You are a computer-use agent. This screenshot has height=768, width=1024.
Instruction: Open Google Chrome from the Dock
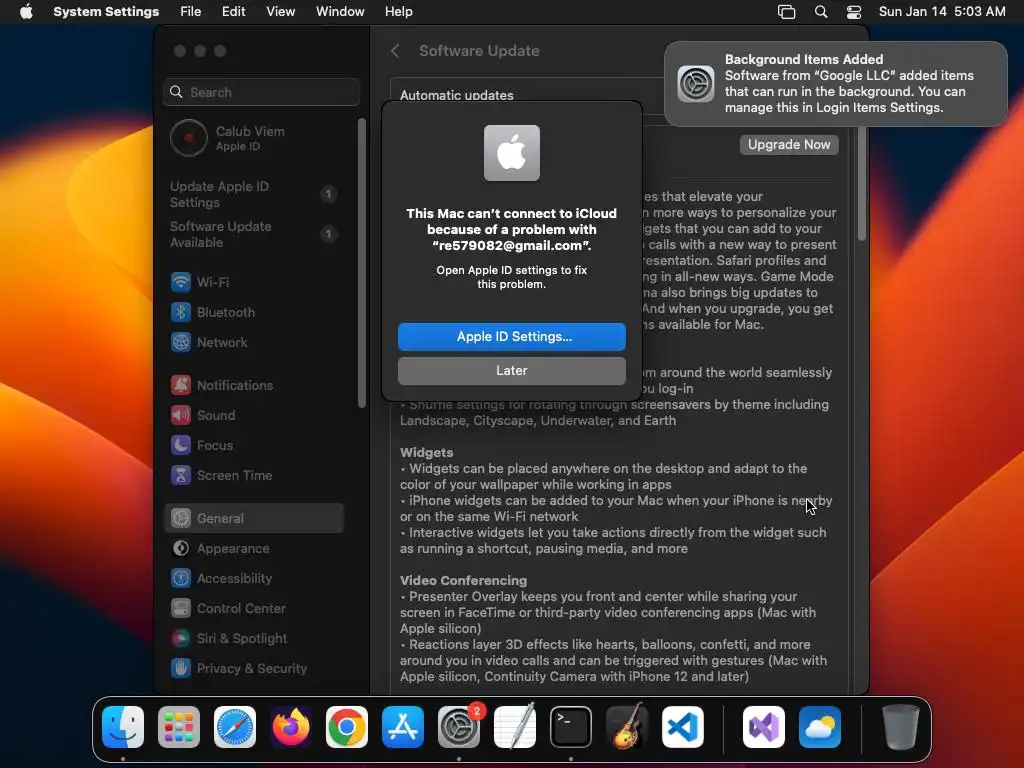click(347, 727)
